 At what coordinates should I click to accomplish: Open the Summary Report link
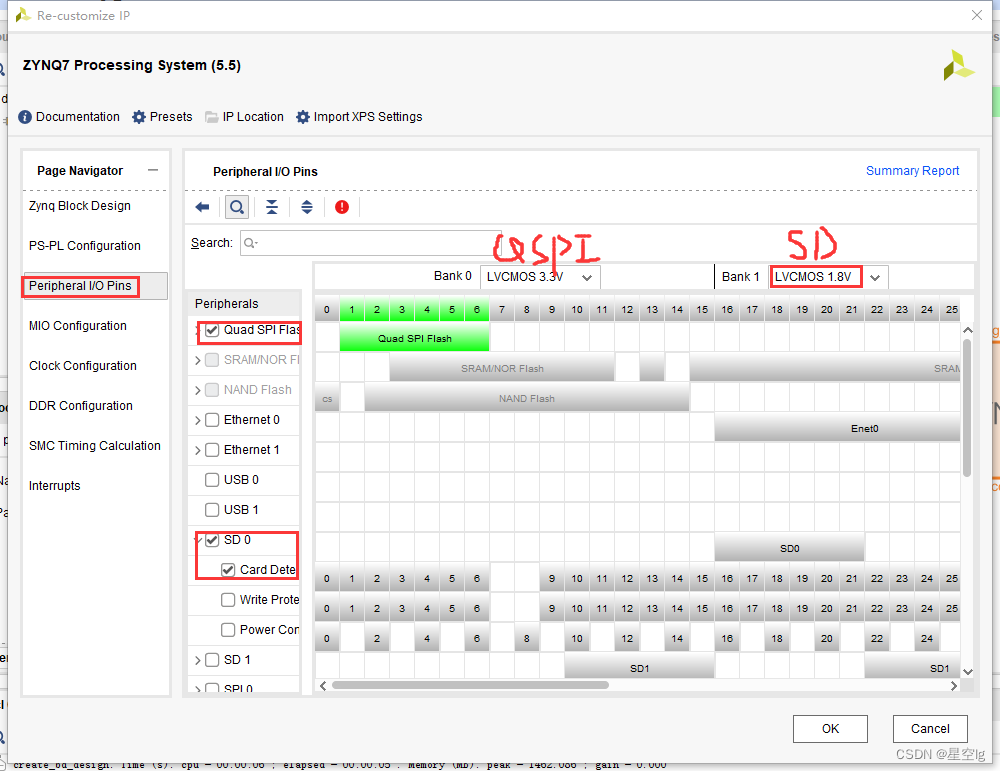click(912, 171)
